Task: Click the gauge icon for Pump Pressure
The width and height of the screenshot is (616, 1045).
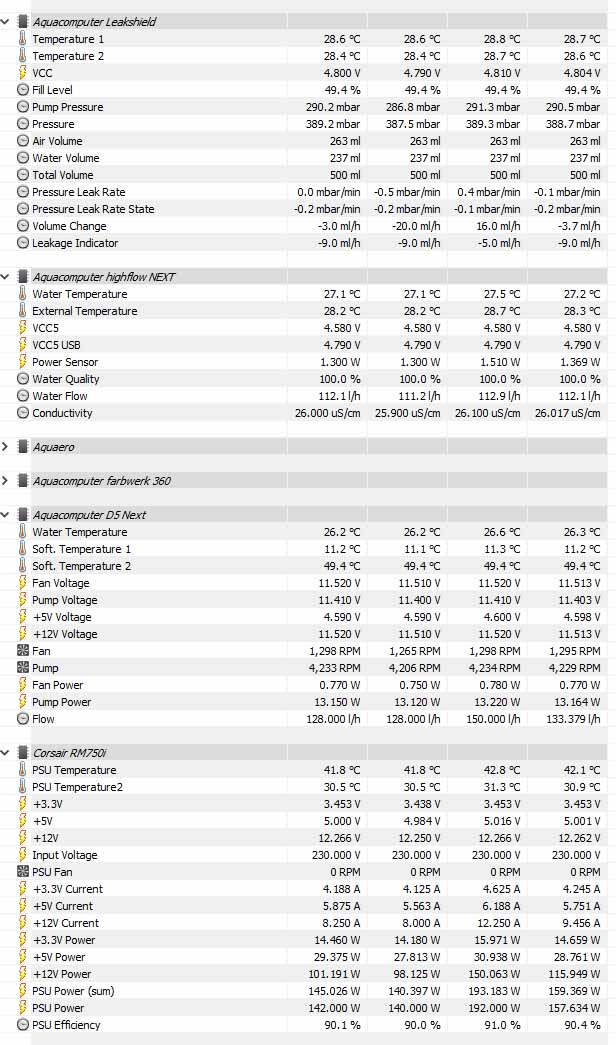Action: click(x=23, y=107)
